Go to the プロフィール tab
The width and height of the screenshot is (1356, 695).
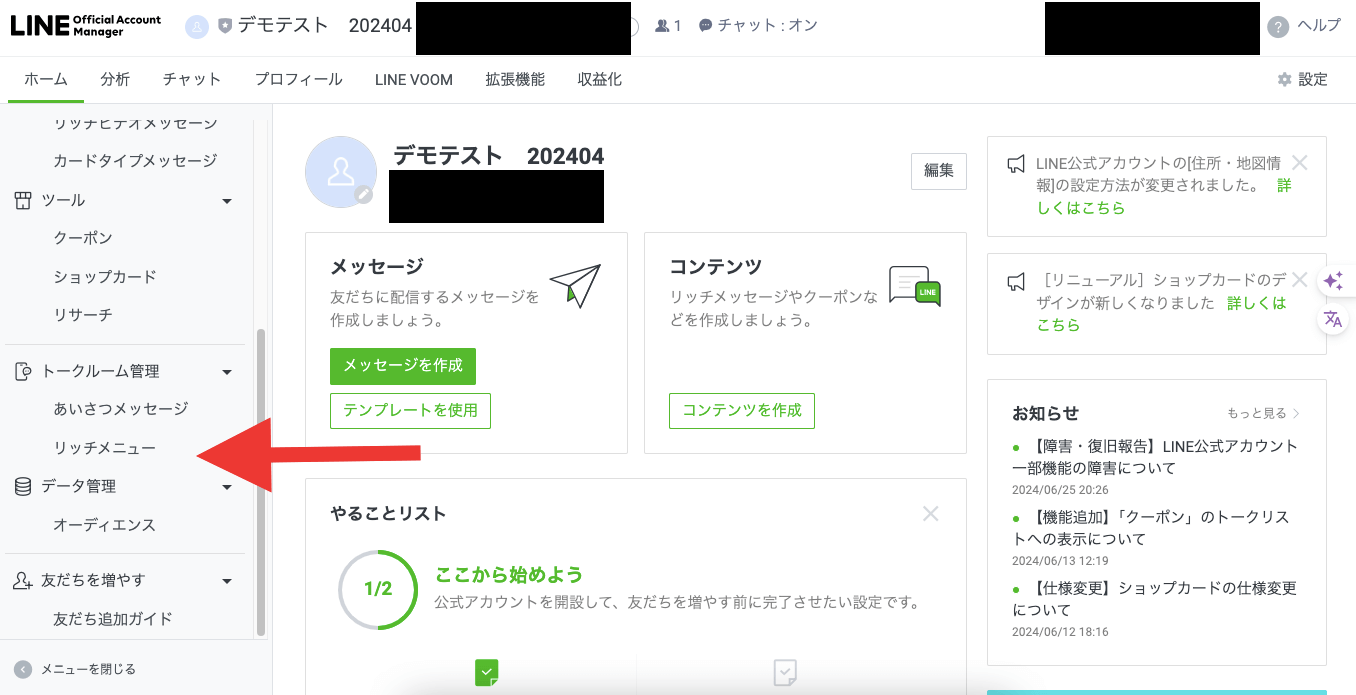(298, 80)
